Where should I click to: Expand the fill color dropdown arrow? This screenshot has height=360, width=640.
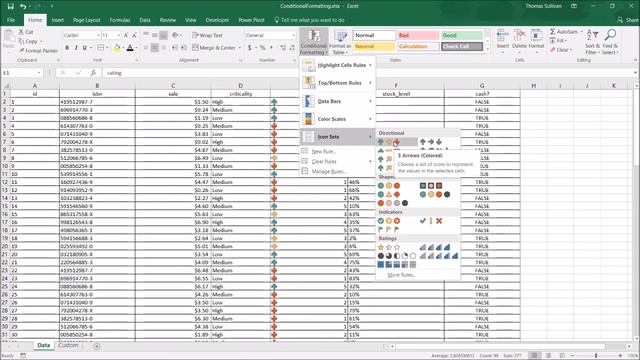pyautogui.click(x=123, y=48)
